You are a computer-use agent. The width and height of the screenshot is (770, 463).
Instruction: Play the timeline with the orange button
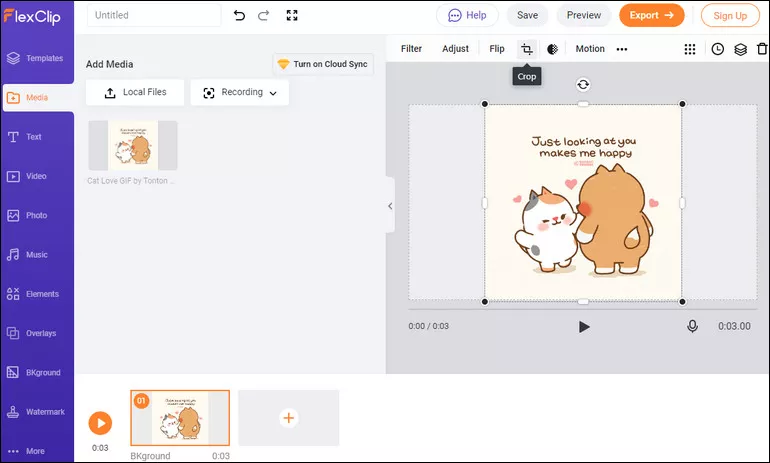pyautogui.click(x=100, y=423)
